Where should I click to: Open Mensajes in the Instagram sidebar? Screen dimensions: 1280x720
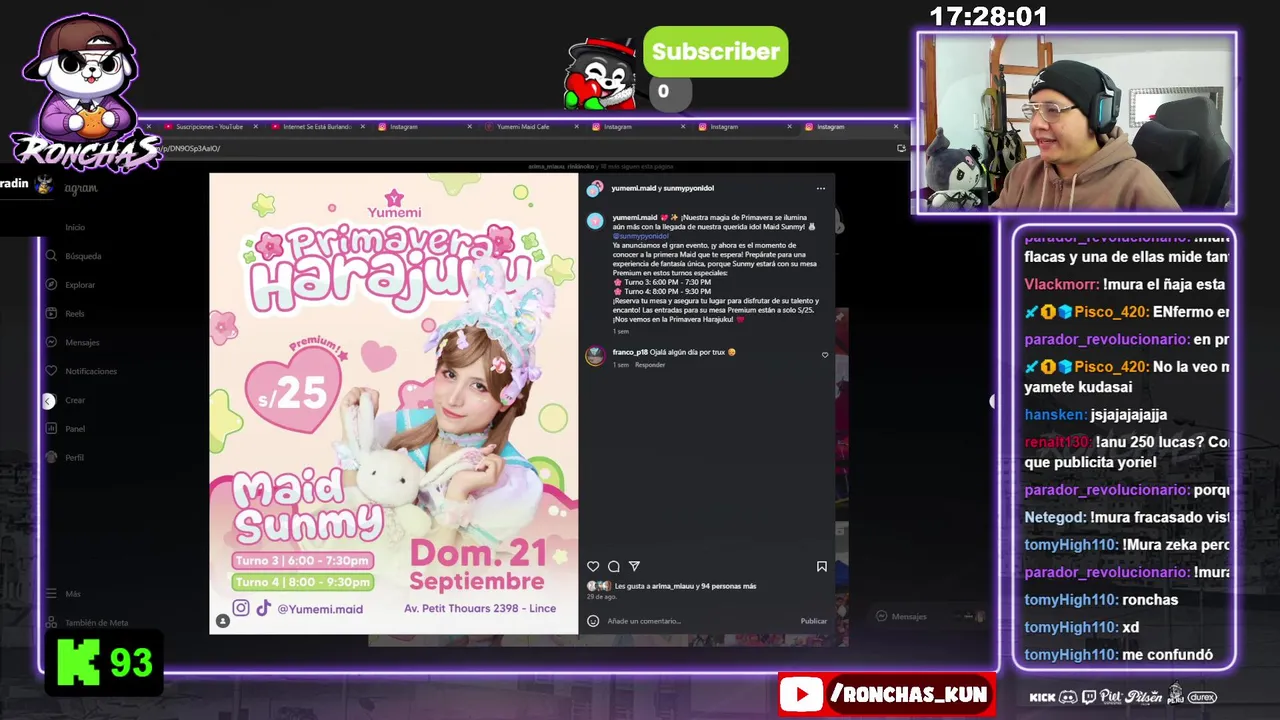click(x=74, y=342)
